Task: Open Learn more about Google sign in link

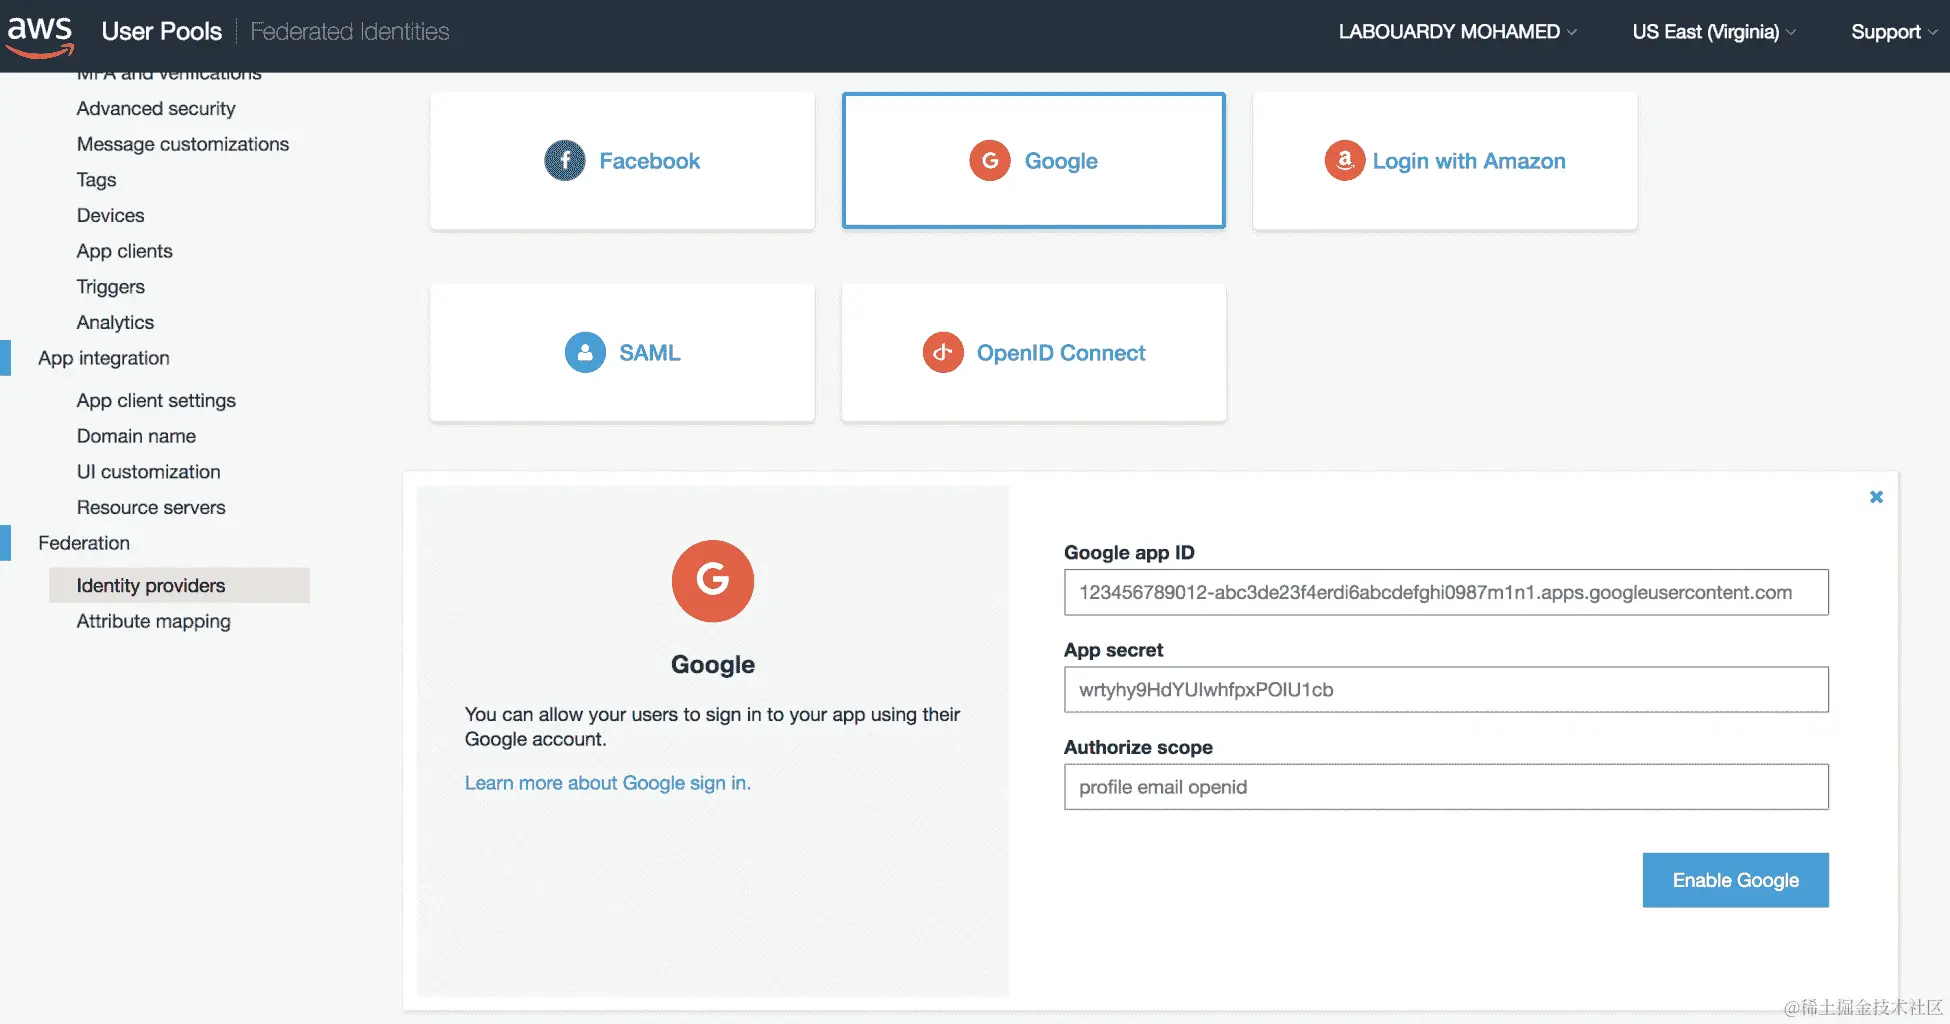Action: tap(607, 783)
